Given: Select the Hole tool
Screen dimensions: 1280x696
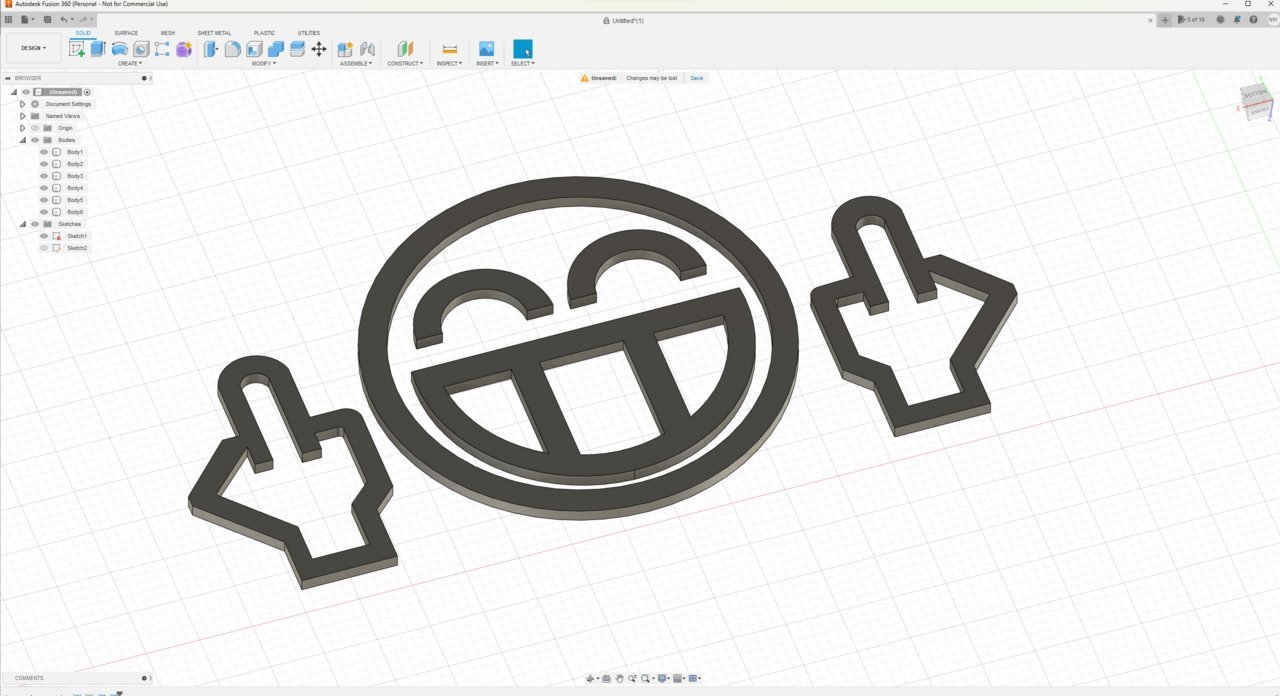Looking at the screenshot, I should click(x=141, y=49).
